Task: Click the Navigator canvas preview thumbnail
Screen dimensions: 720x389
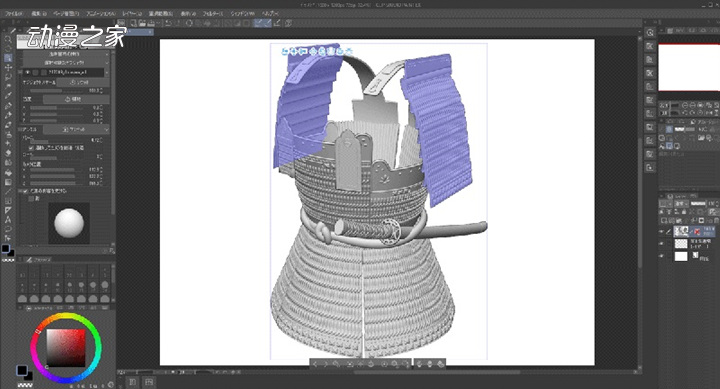Action: tap(689, 68)
